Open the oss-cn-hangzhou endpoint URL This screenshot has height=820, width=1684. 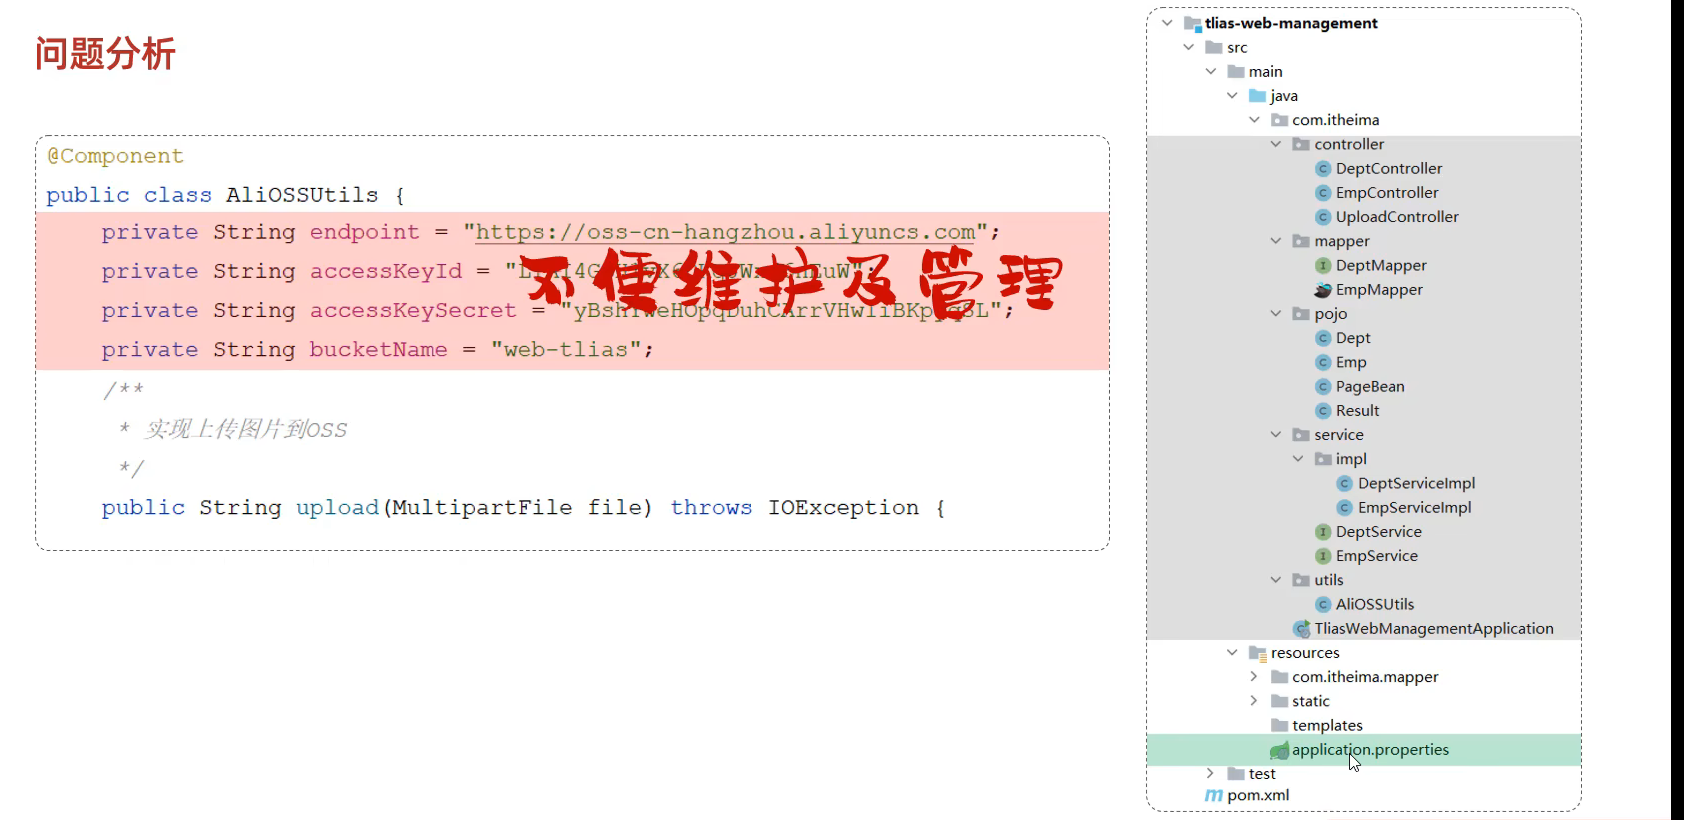point(725,232)
